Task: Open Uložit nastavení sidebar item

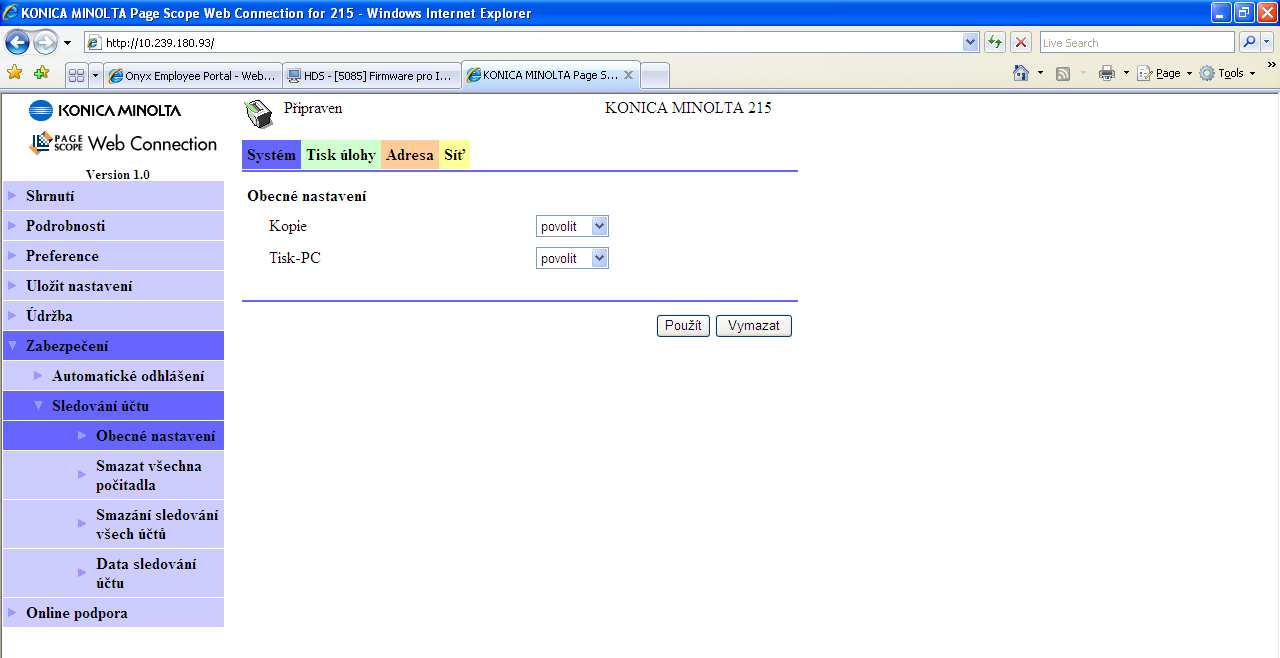Action: pyautogui.click(x=113, y=286)
